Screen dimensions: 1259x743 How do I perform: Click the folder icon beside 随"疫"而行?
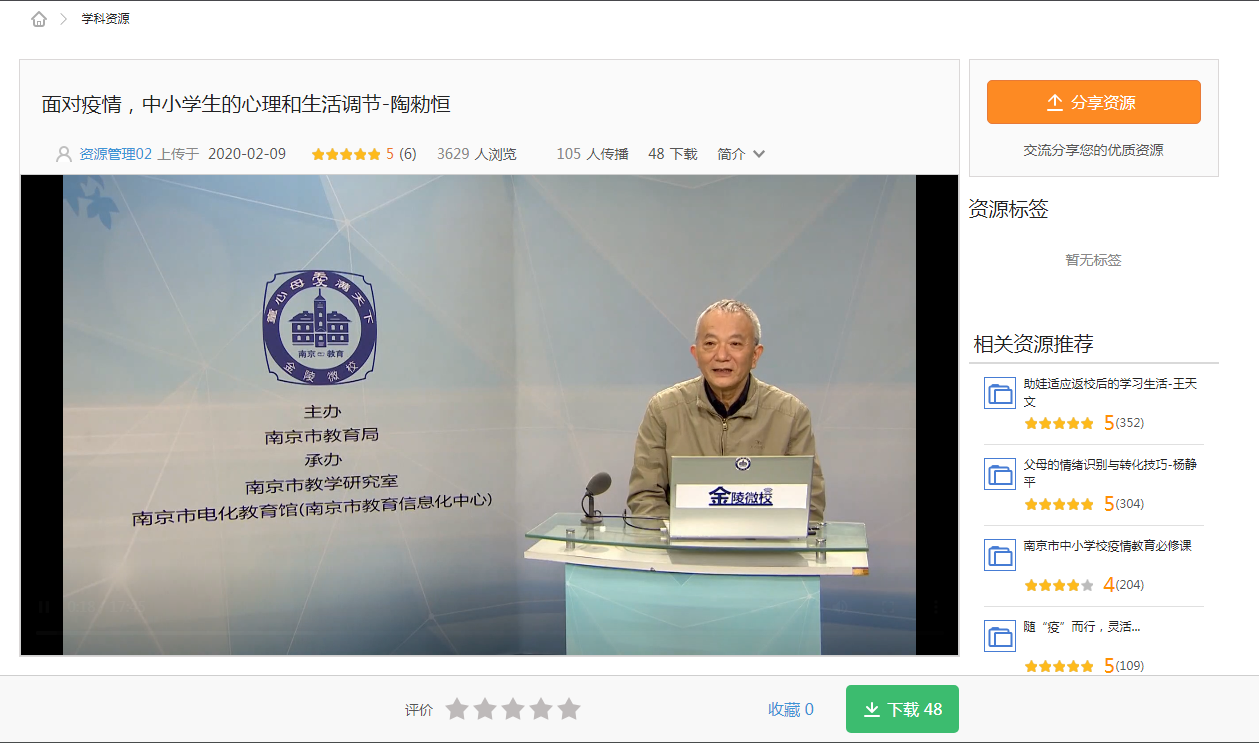pyautogui.click(x=1000, y=635)
